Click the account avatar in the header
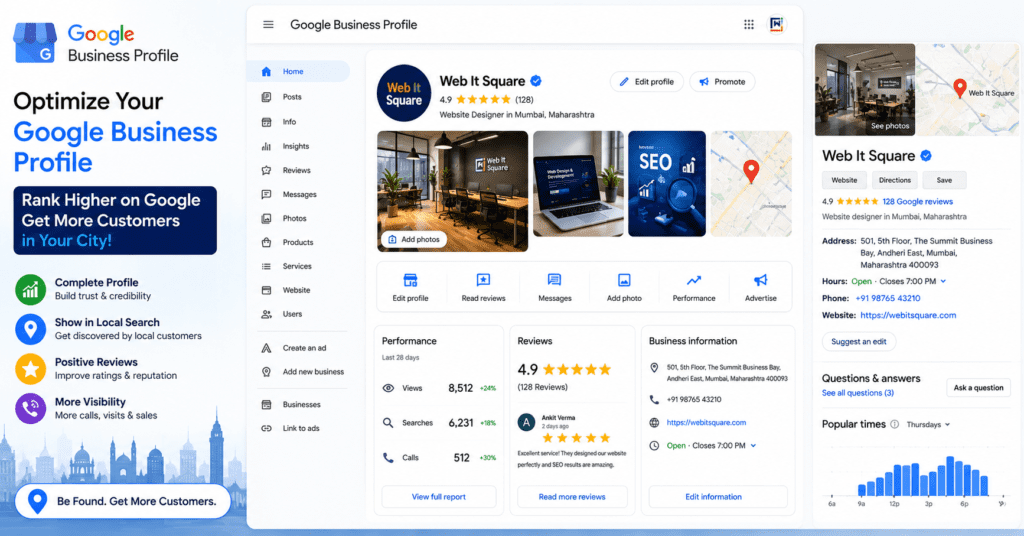The width and height of the screenshot is (1024, 536). [776, 24]
